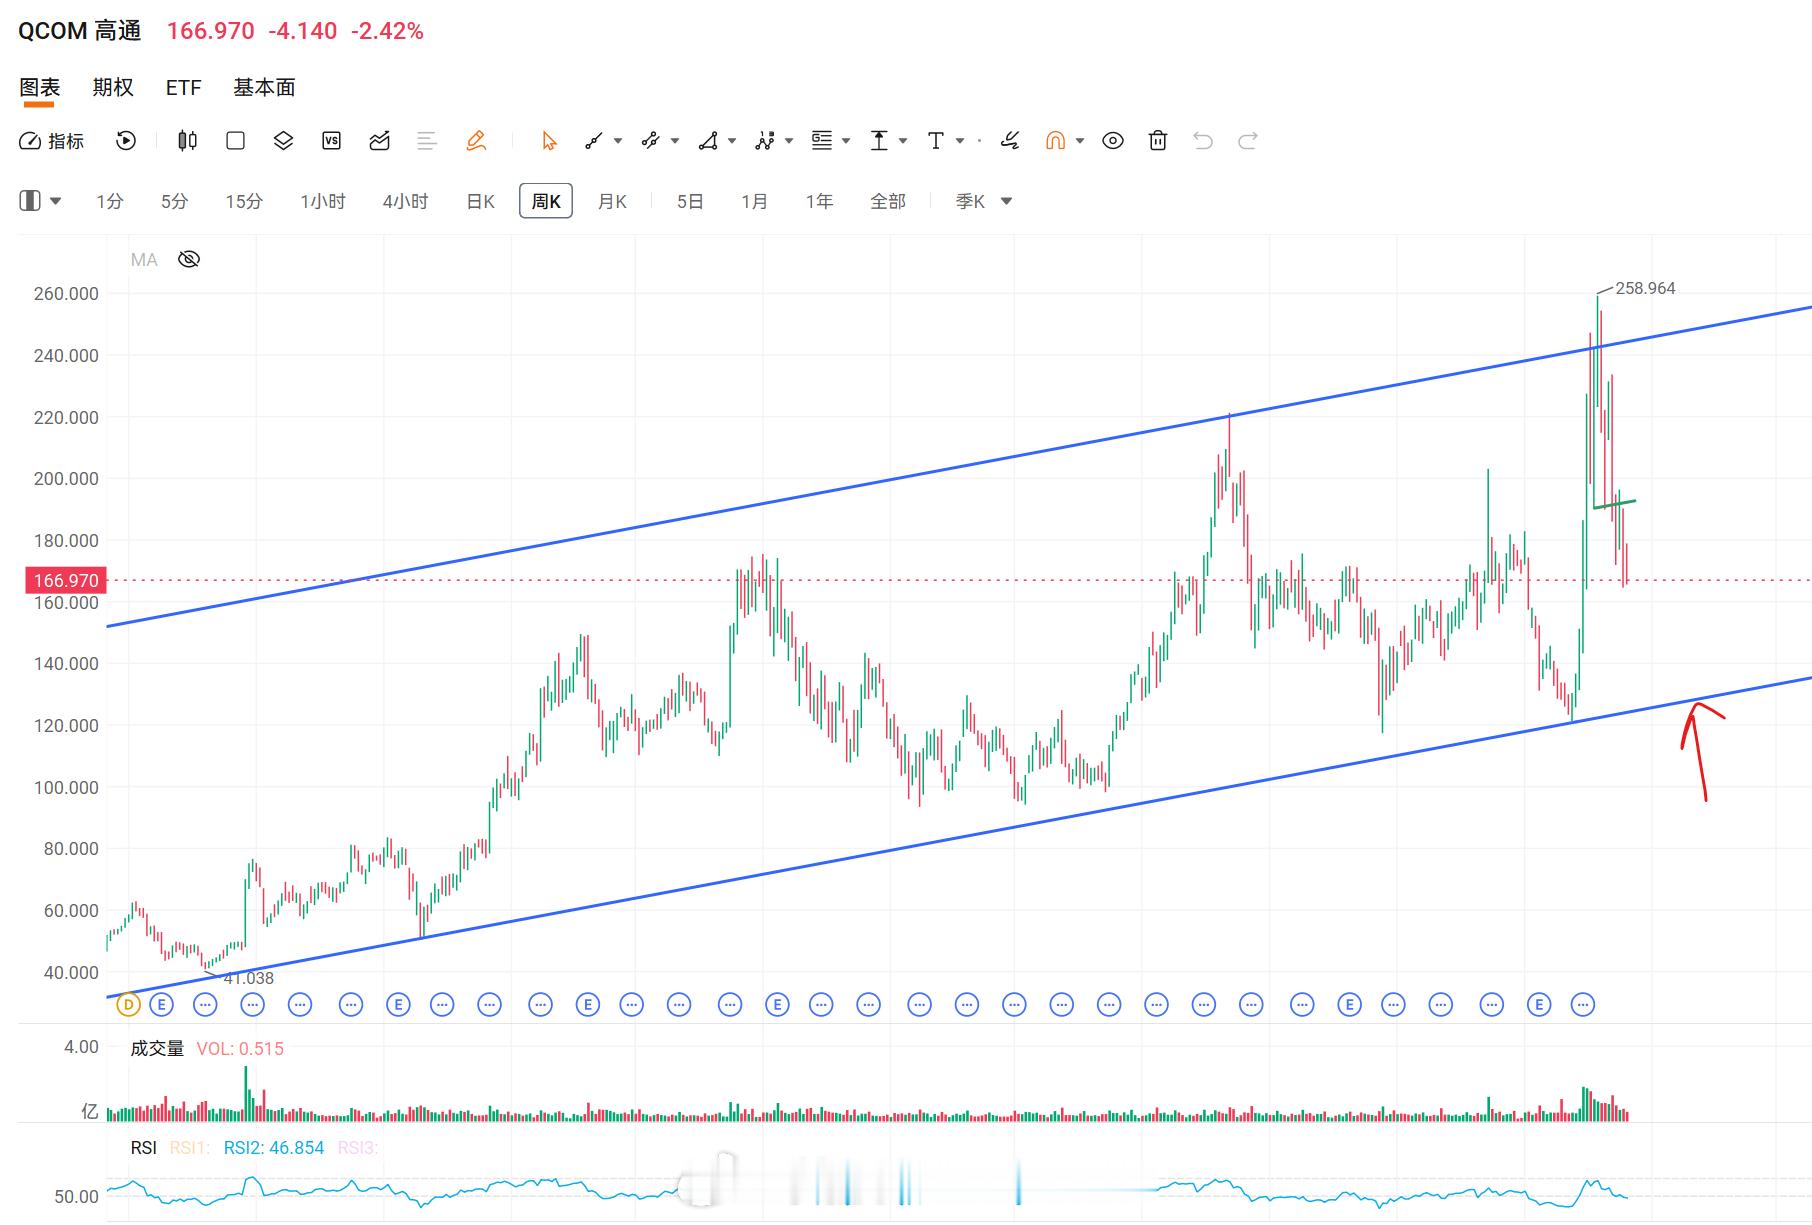The width and height of the screenshot is (1812, 1225).
Task: Toggle MA indicator visibility eye icon
Action: pos(188,260)
